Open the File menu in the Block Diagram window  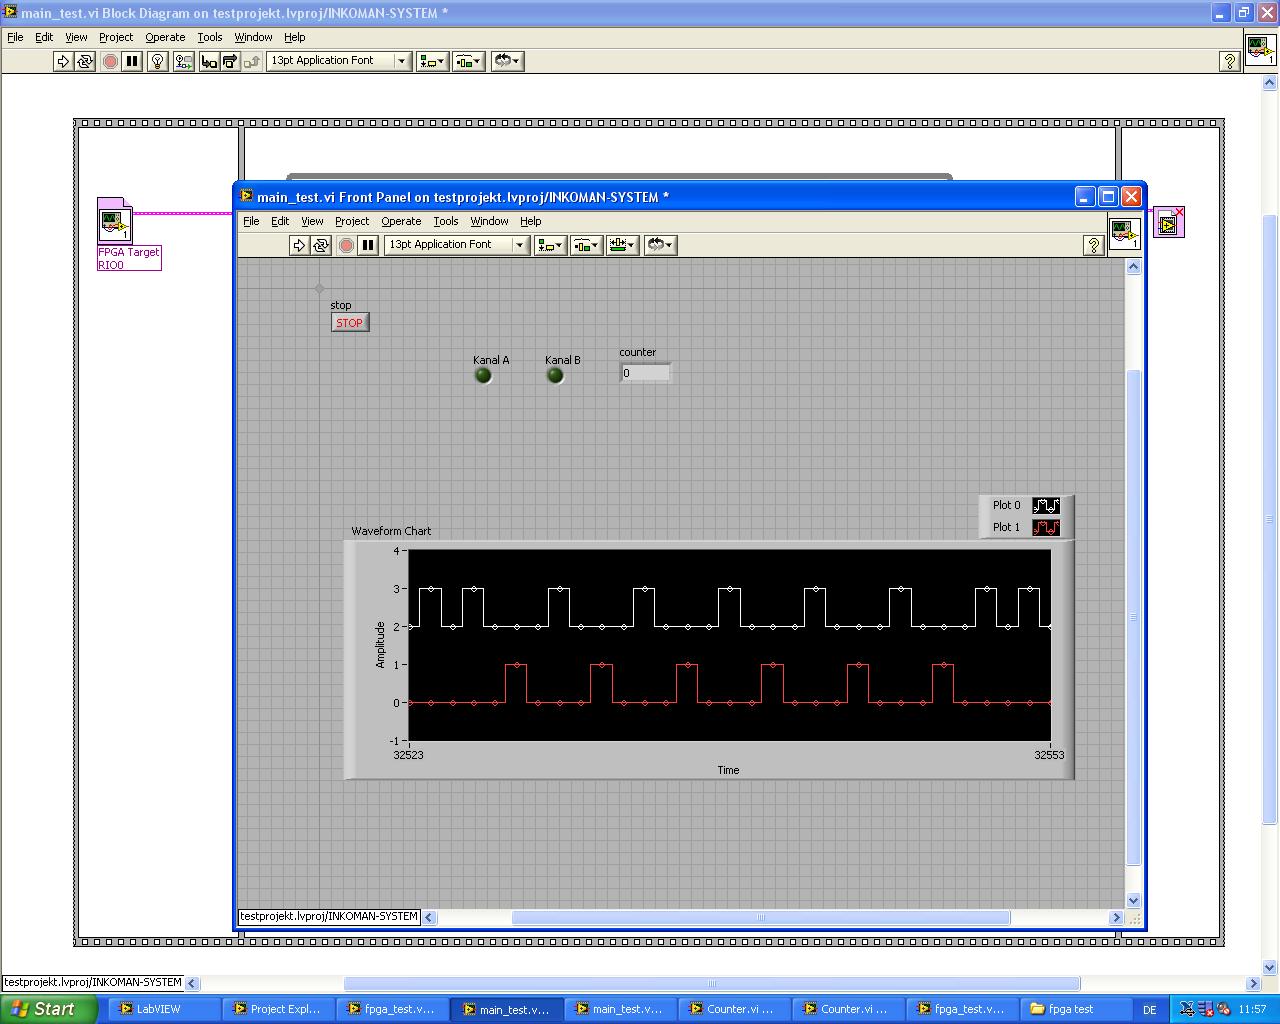pyautogui.click(x=15, y=37)
